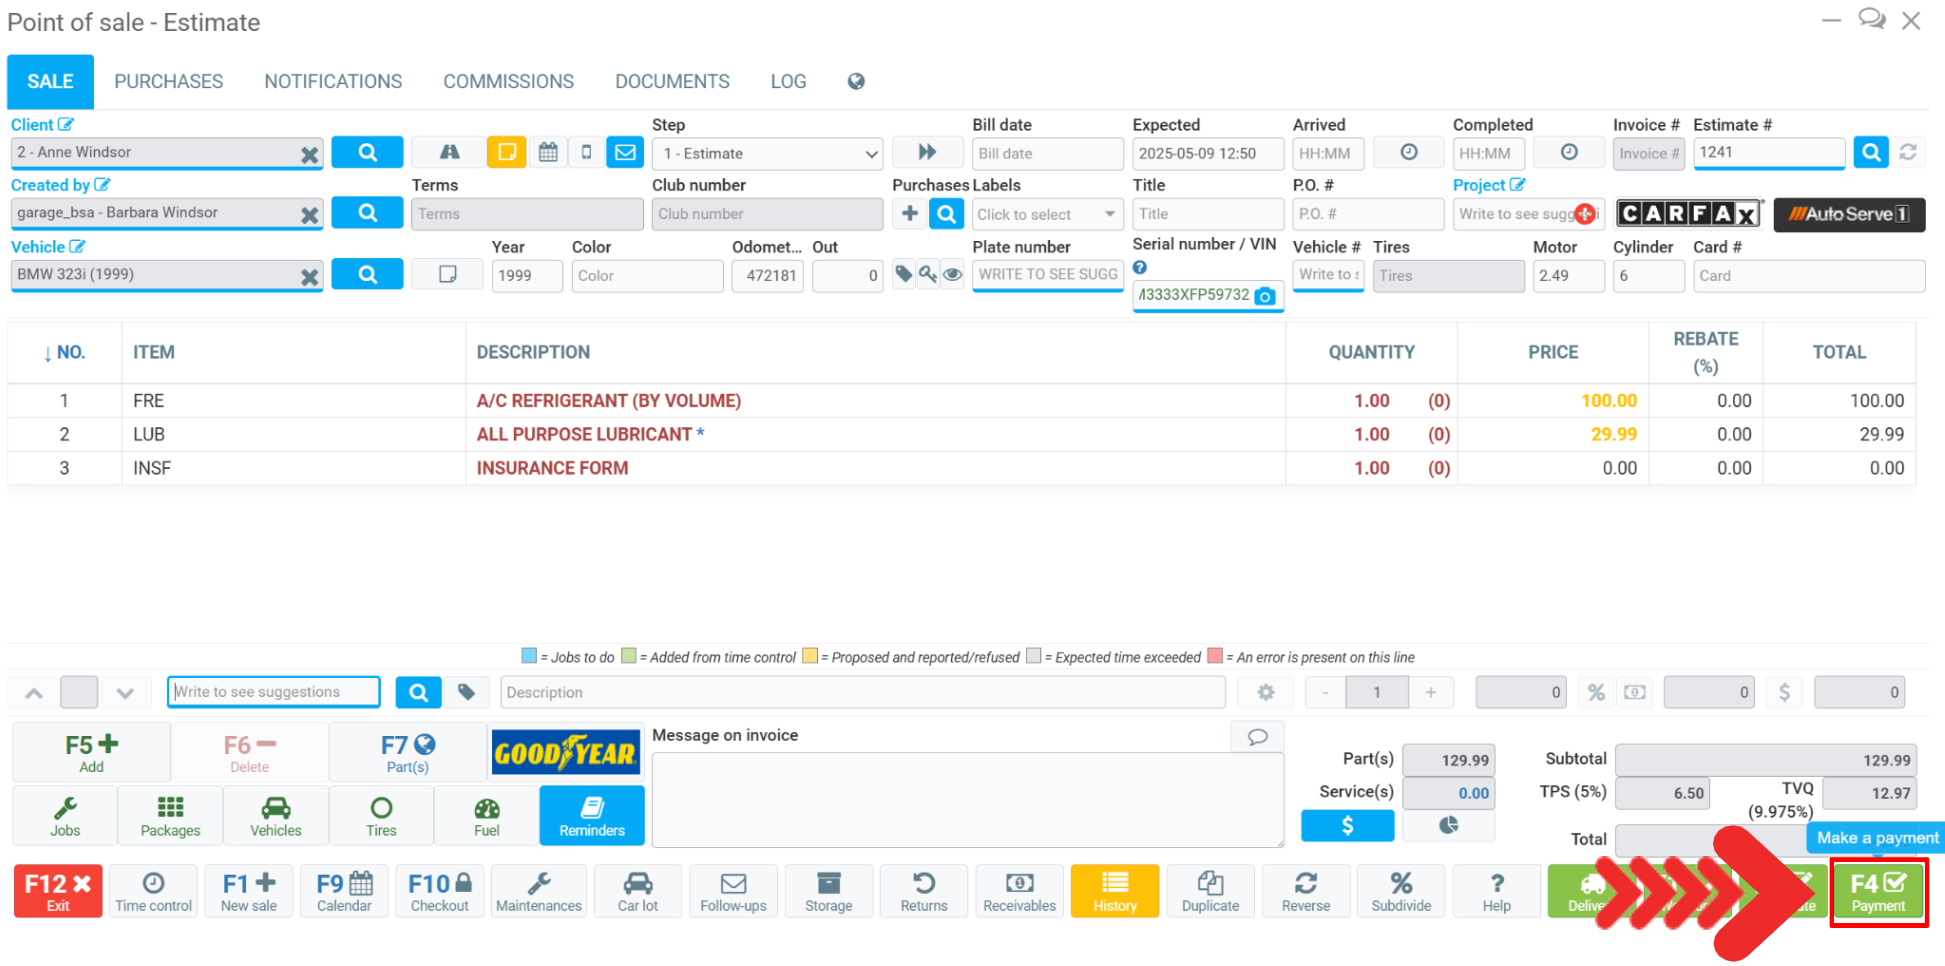Click the camera icon in VIN field

(x=1265, y=296)
